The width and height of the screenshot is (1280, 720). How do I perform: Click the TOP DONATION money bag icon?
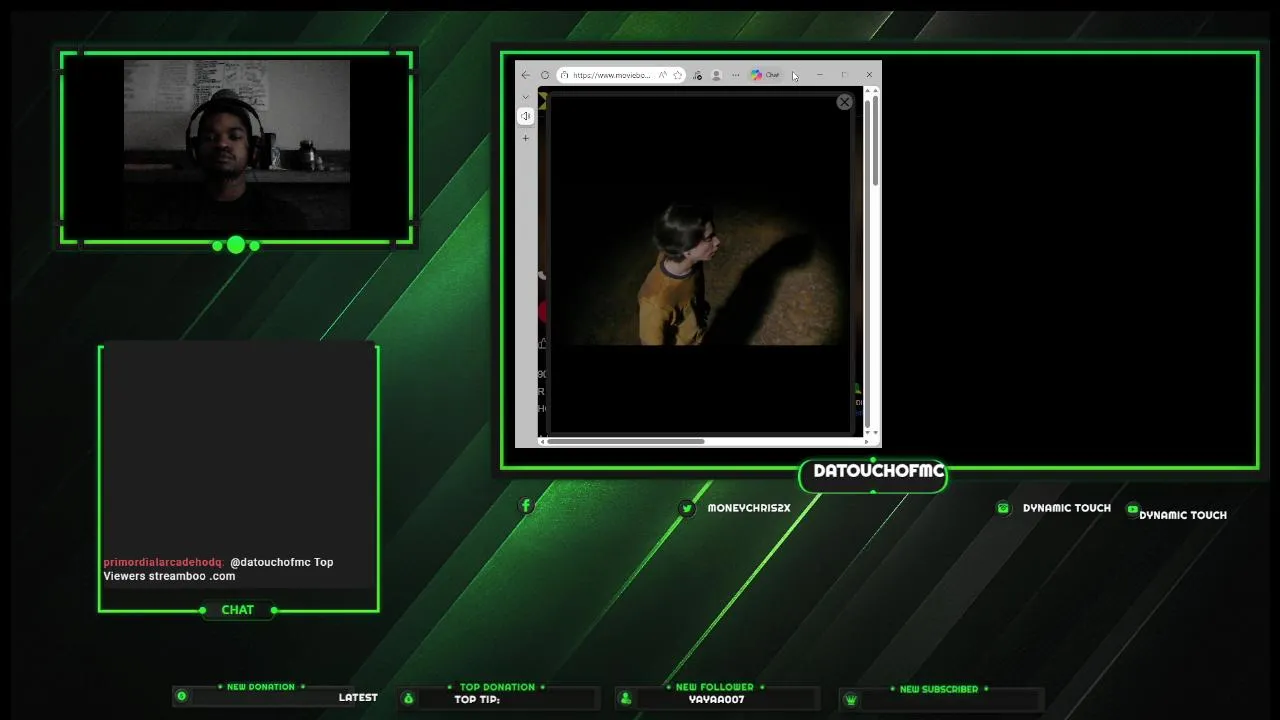coord(408,698)
